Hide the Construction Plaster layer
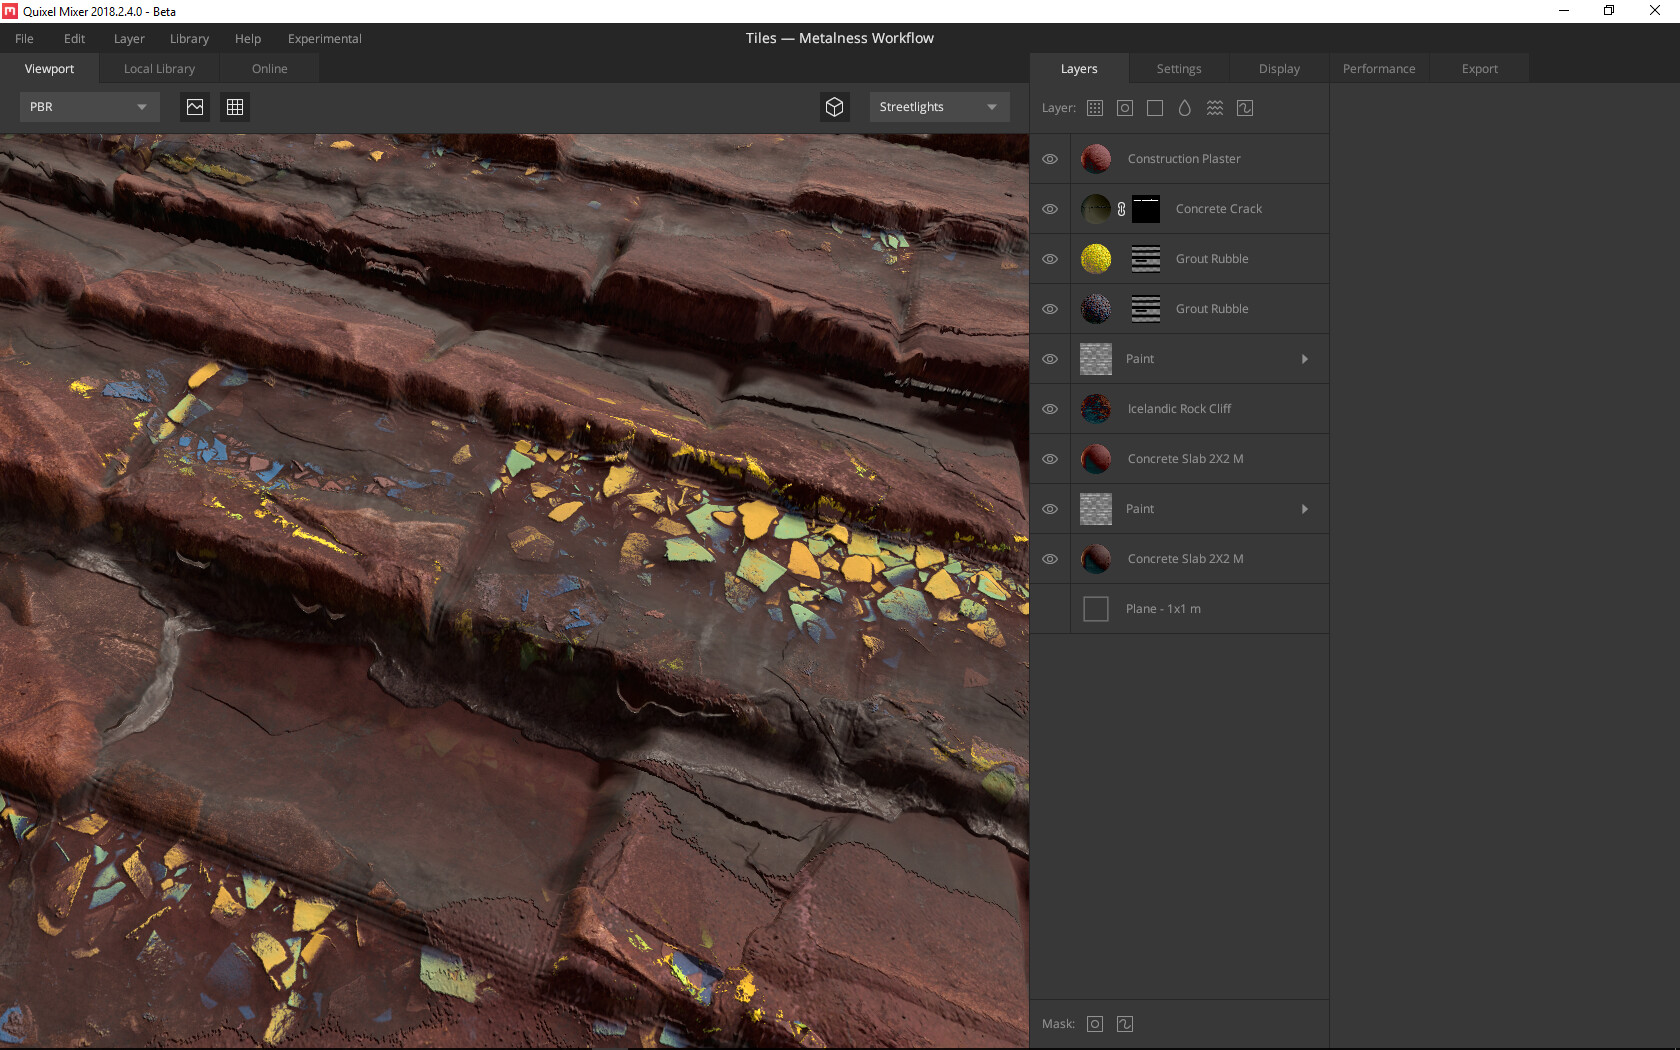 pos(1050,158)
